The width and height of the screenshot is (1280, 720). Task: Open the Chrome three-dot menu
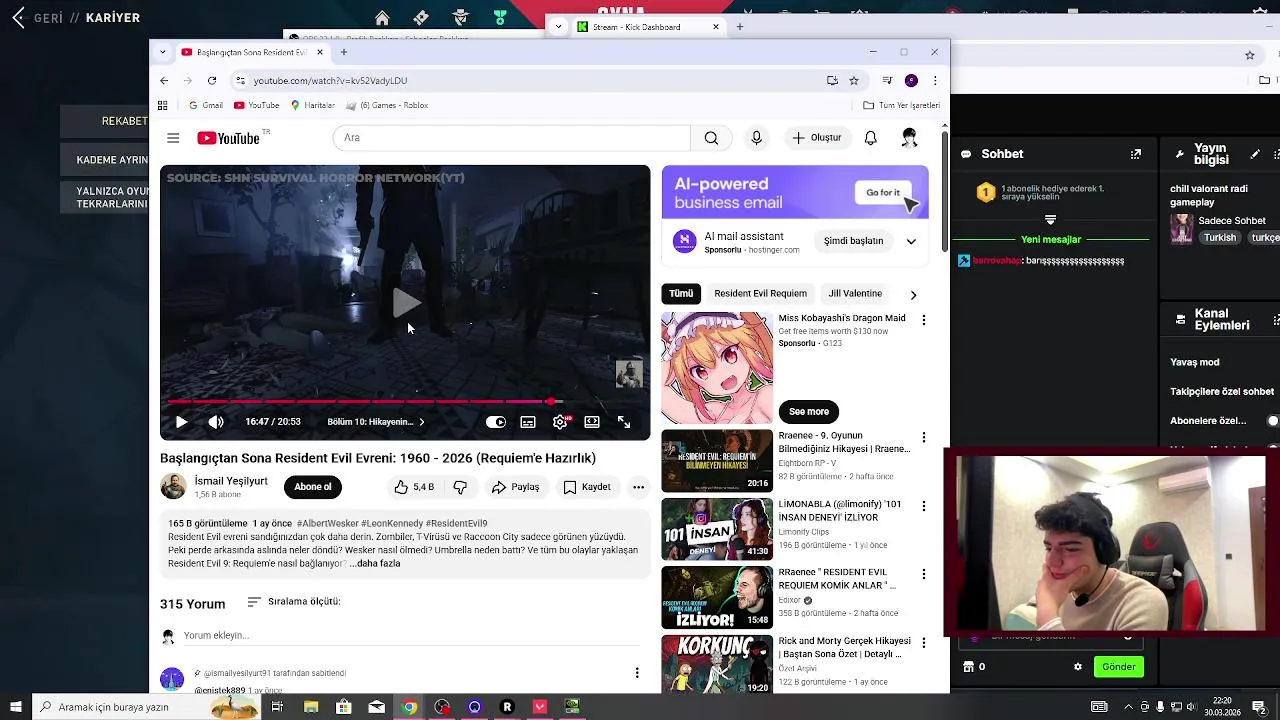pos(935,81)
